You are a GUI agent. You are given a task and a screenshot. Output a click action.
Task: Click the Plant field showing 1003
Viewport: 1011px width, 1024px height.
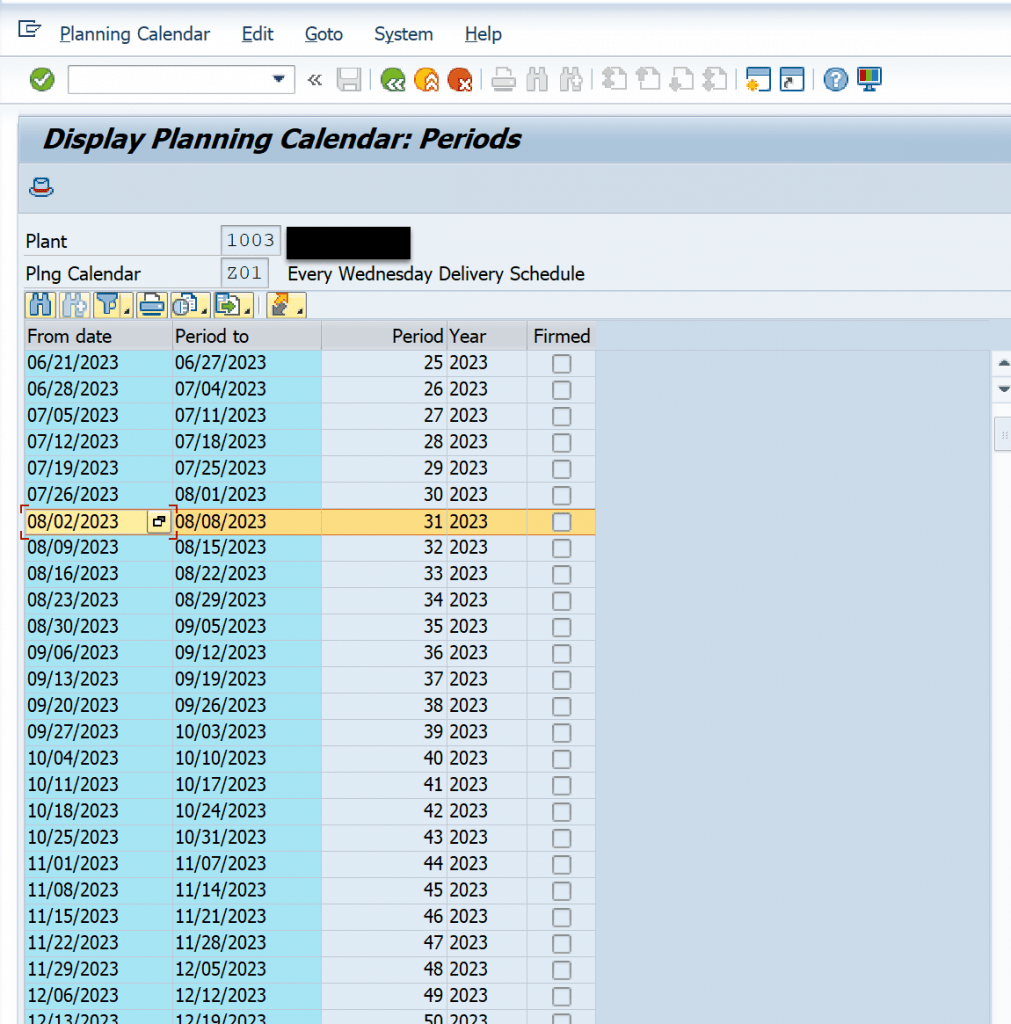click(x=251, y=240)
